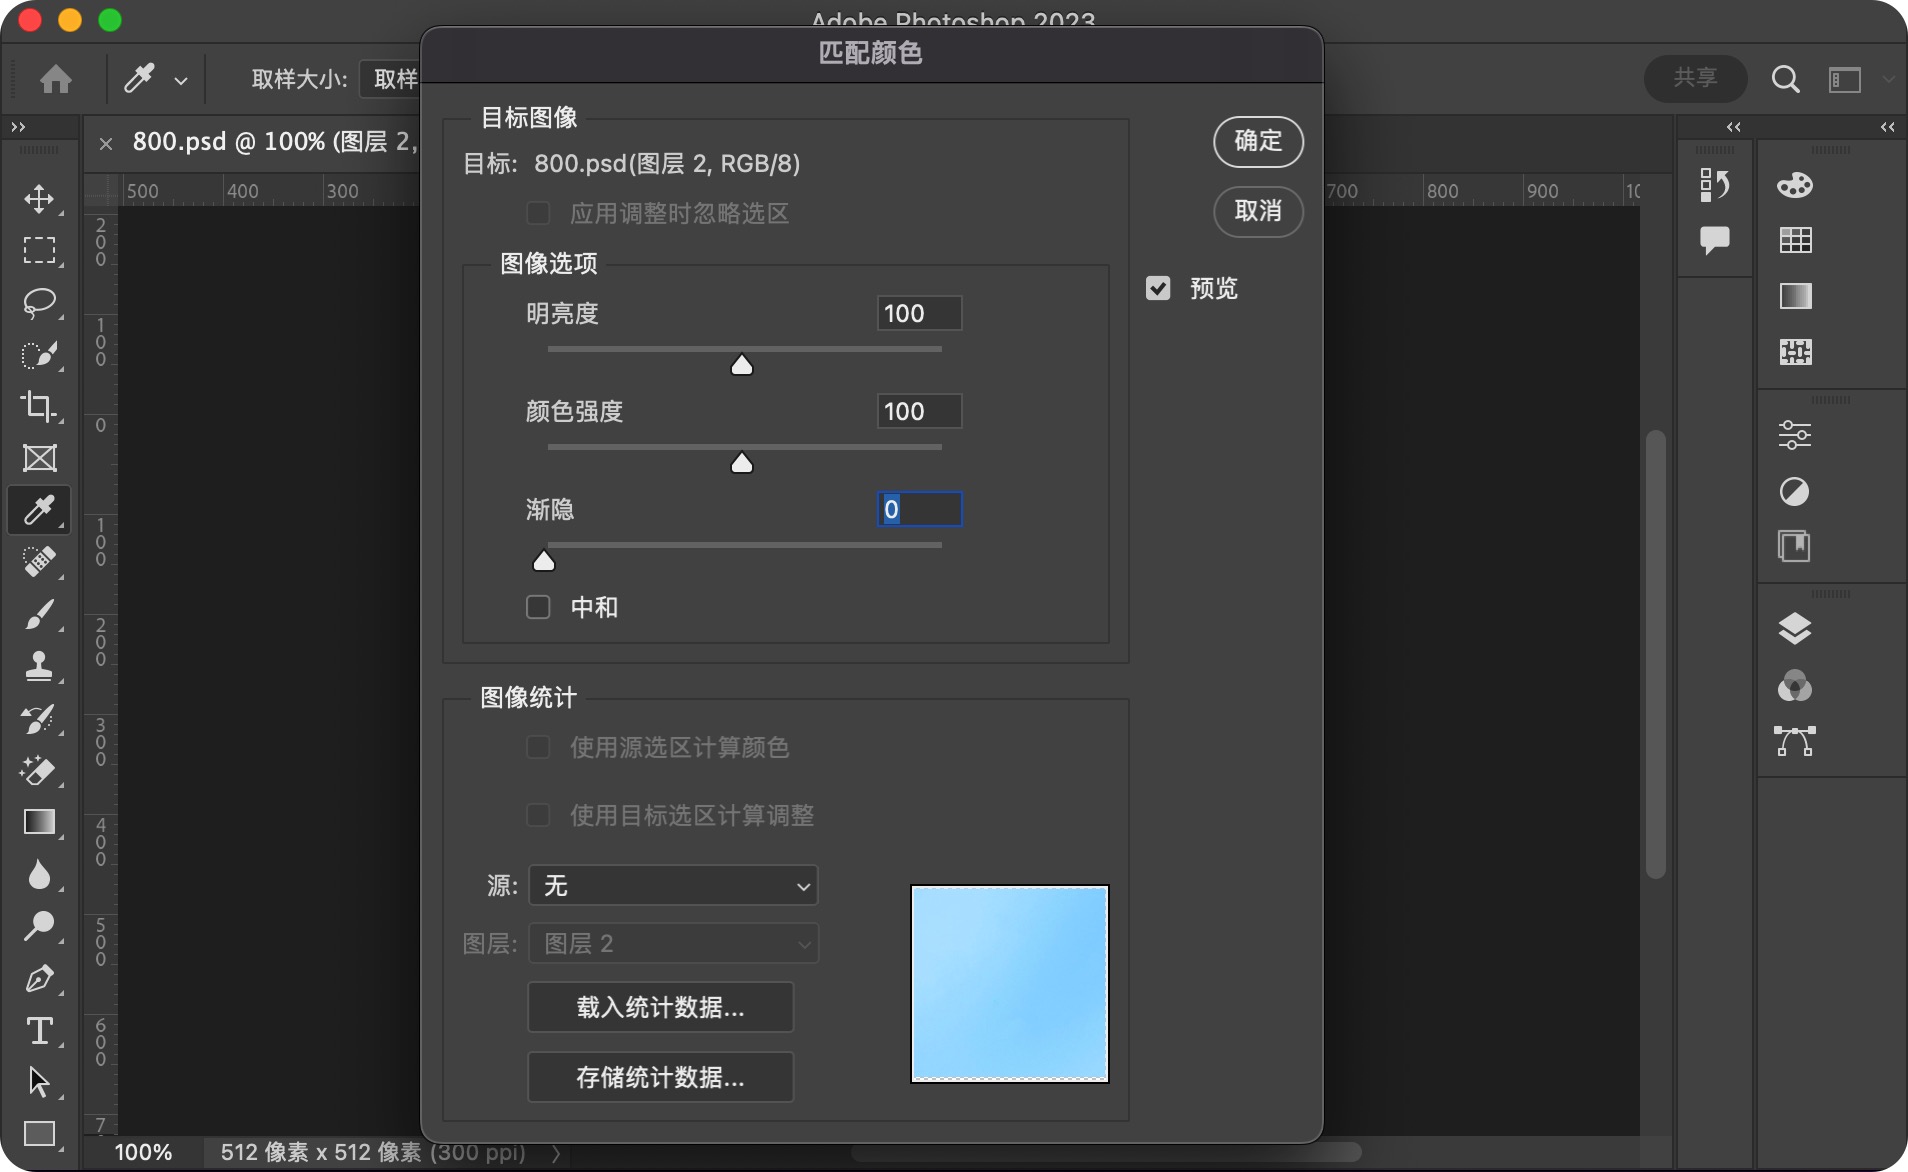Click the 渐隐 fade value input field

tap(919, 509)
